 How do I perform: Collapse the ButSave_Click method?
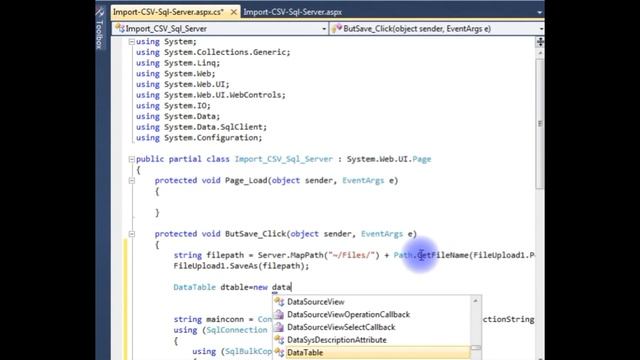(131, 234)
